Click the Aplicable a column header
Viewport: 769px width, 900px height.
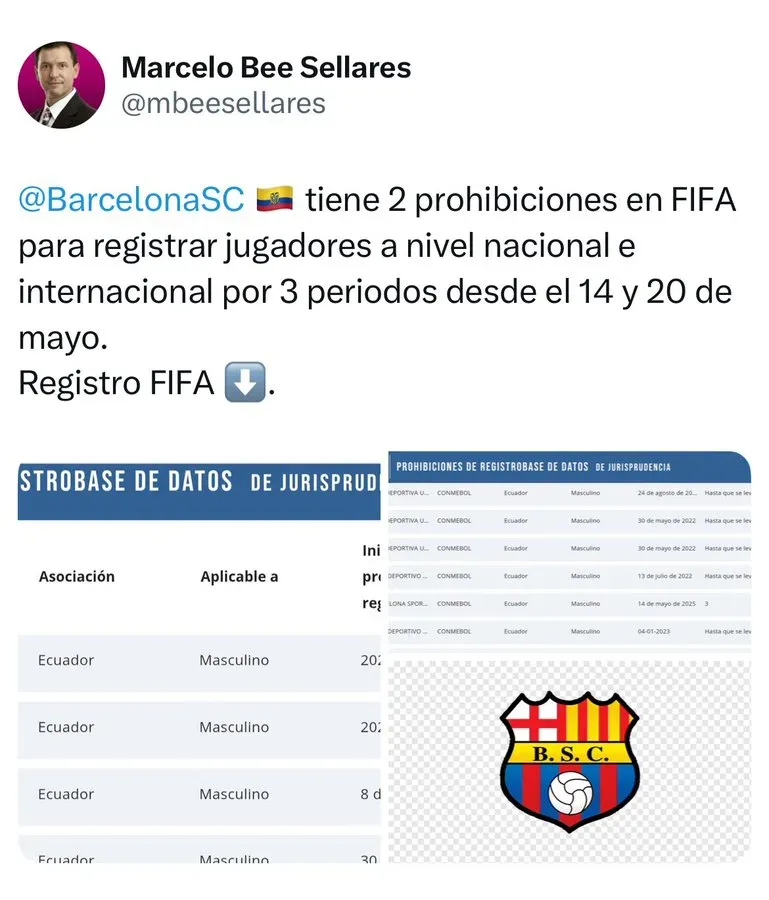click(x=239, y=576)
